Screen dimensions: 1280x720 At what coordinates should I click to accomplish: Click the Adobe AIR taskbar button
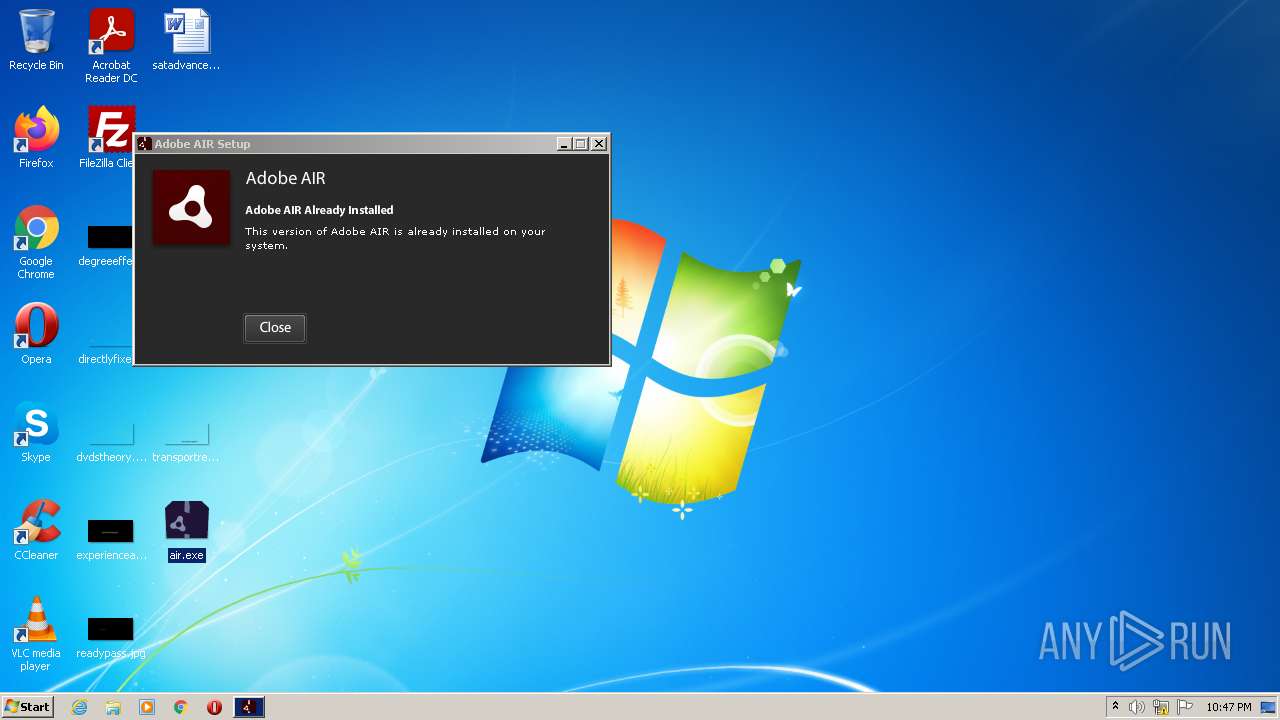tap(249, 707)
